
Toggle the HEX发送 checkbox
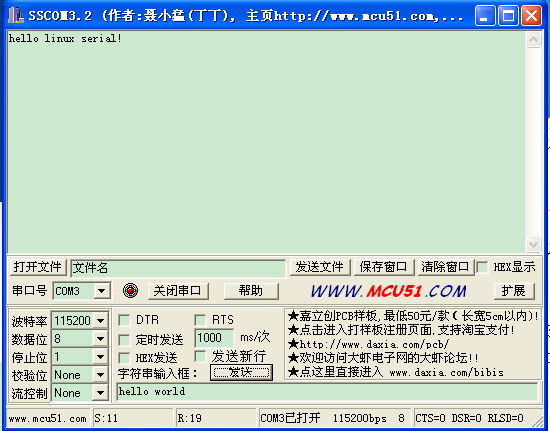tap(124, 358)
